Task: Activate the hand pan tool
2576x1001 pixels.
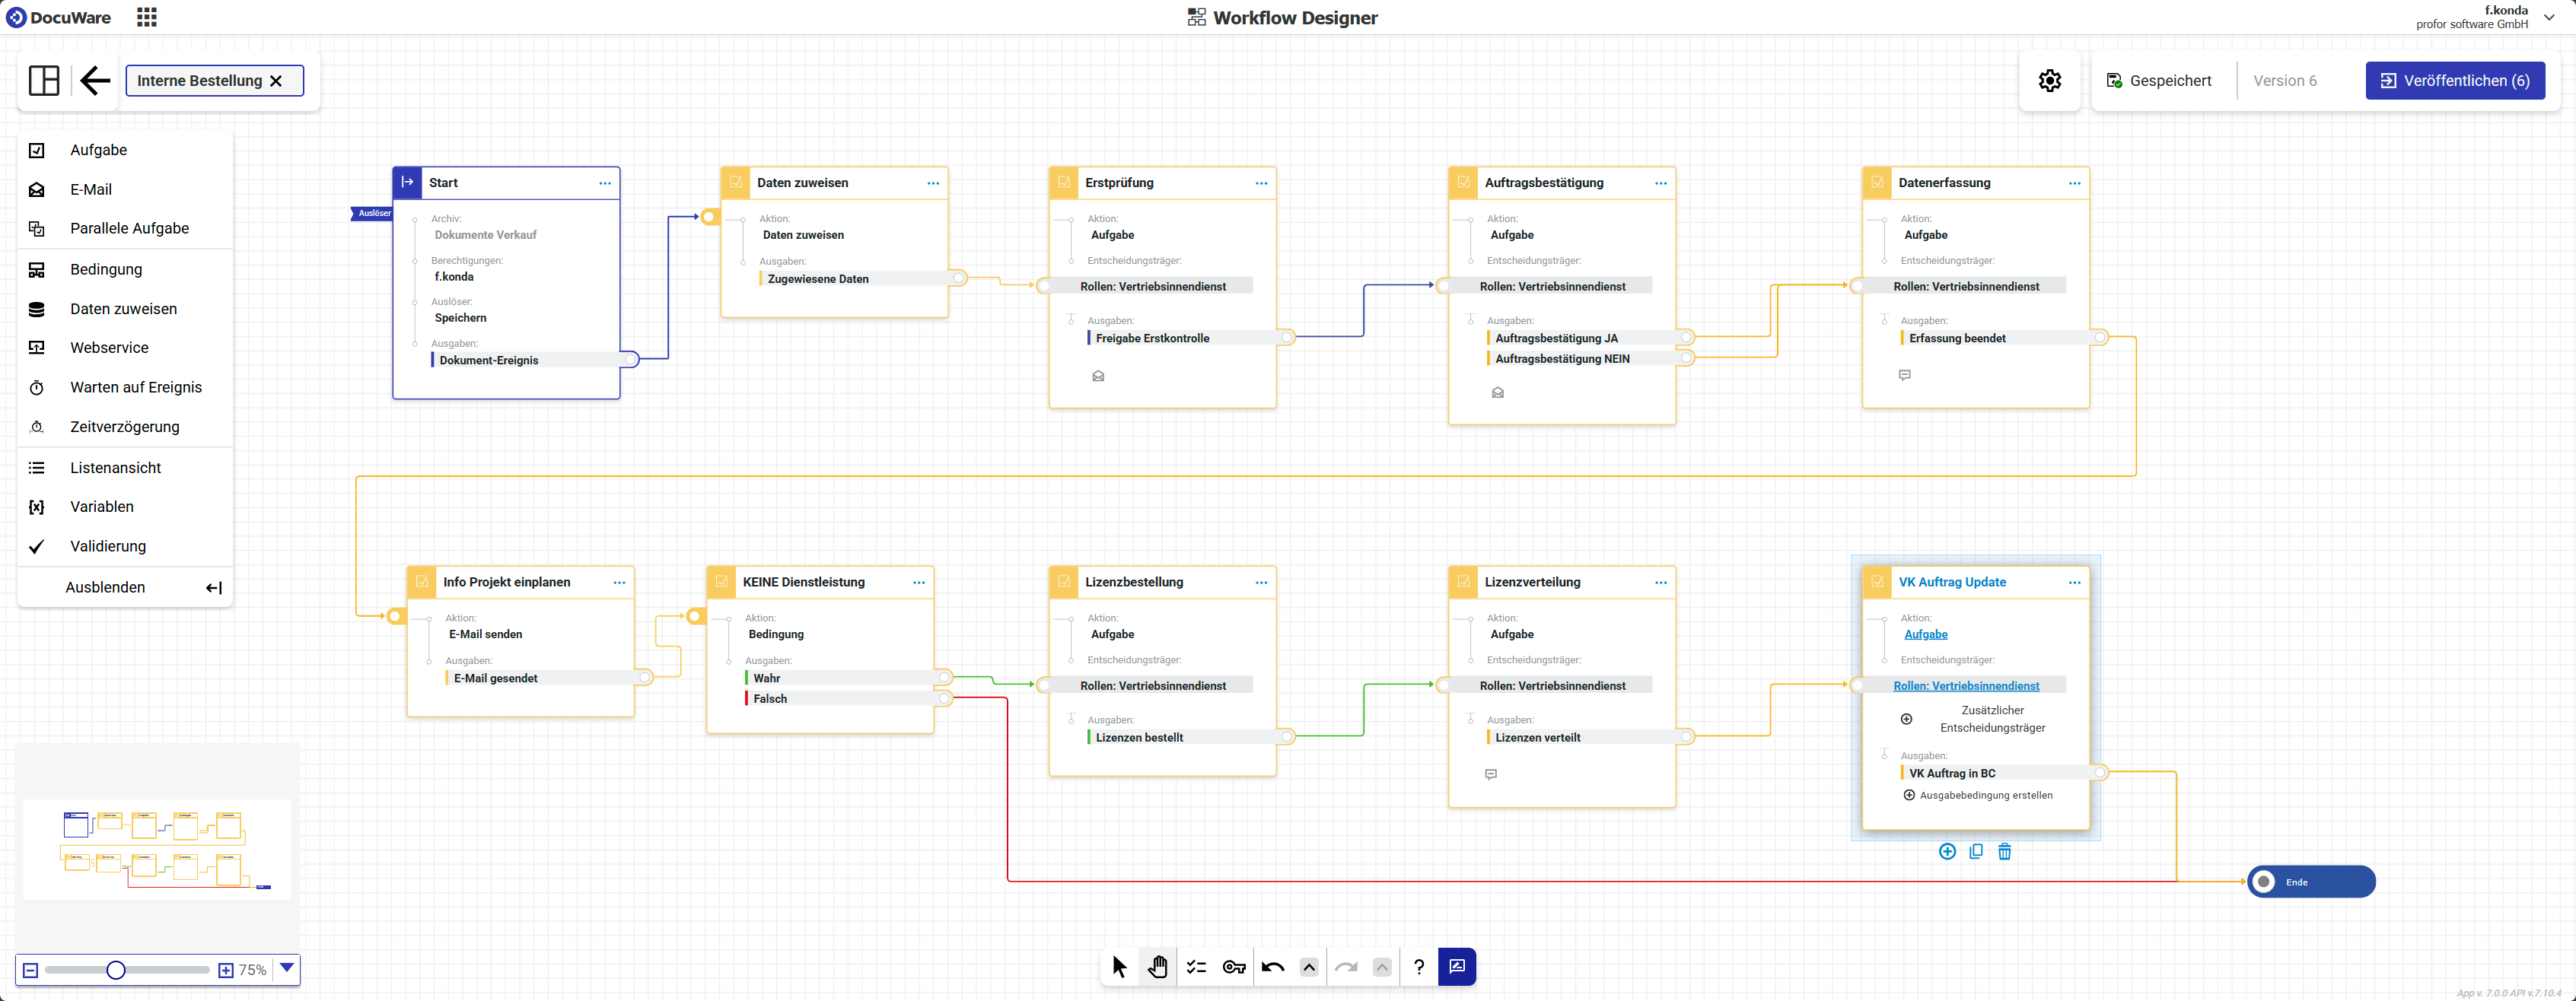Action: click(x=1157, y=967)
